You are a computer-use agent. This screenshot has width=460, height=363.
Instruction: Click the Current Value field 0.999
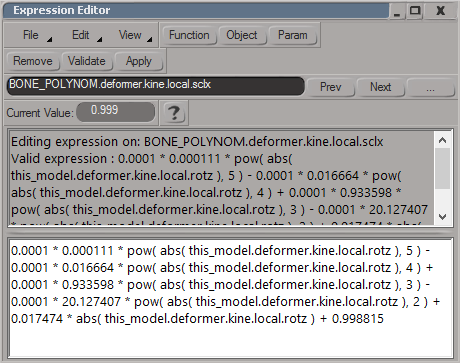(x=115, y=112)
